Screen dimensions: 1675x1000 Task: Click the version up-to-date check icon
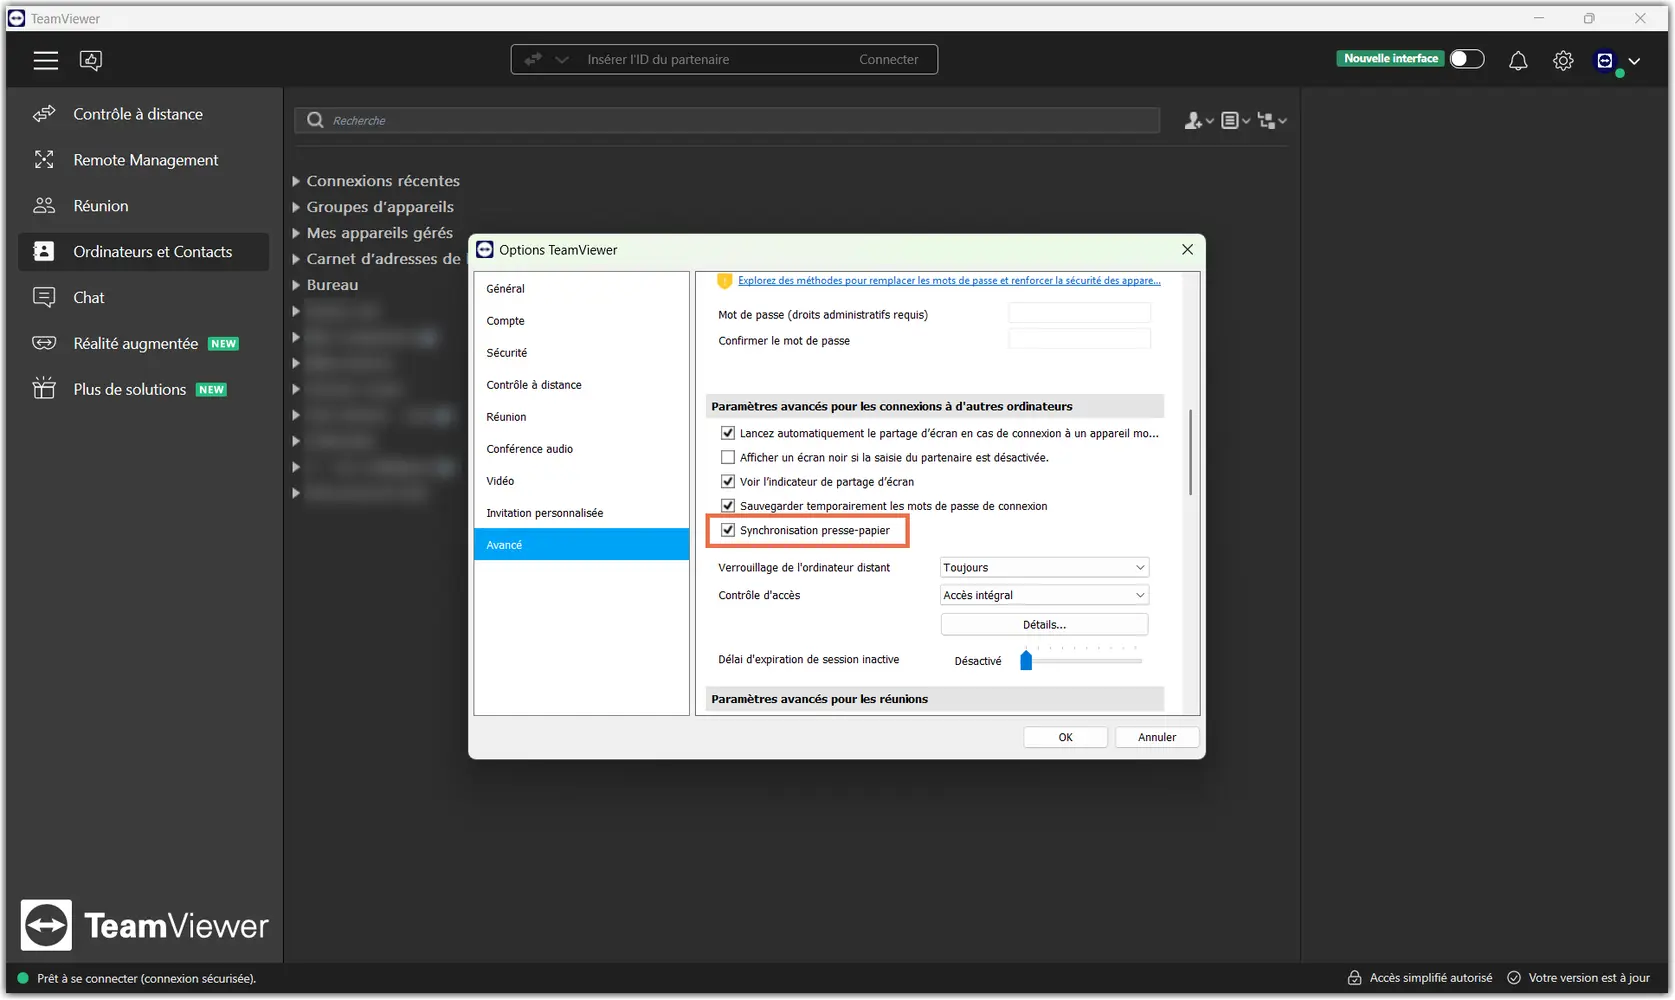[1514, 978]
